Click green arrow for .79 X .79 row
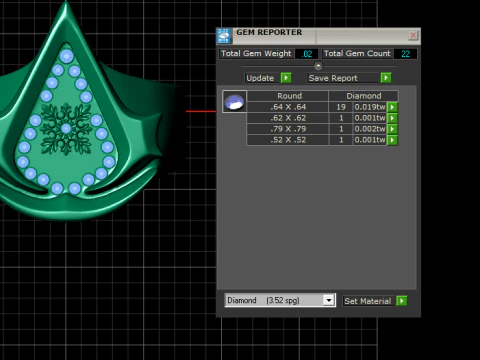The image size is (480, 360). click(x=392, y=129)
